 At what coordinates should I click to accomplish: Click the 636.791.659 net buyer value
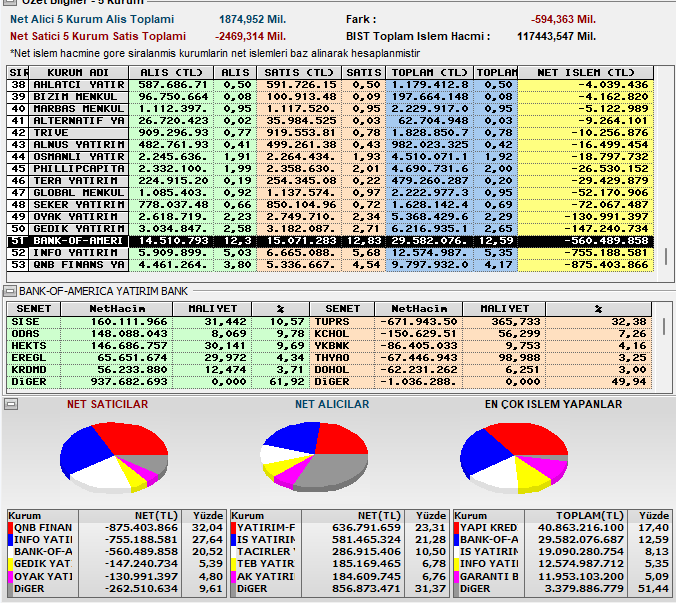click(366, 528)
